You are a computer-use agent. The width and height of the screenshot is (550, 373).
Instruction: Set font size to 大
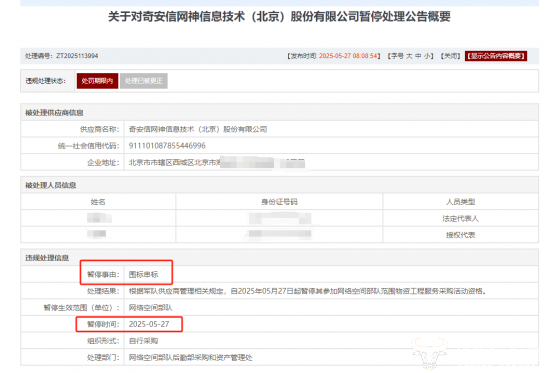tap(409, 56)
